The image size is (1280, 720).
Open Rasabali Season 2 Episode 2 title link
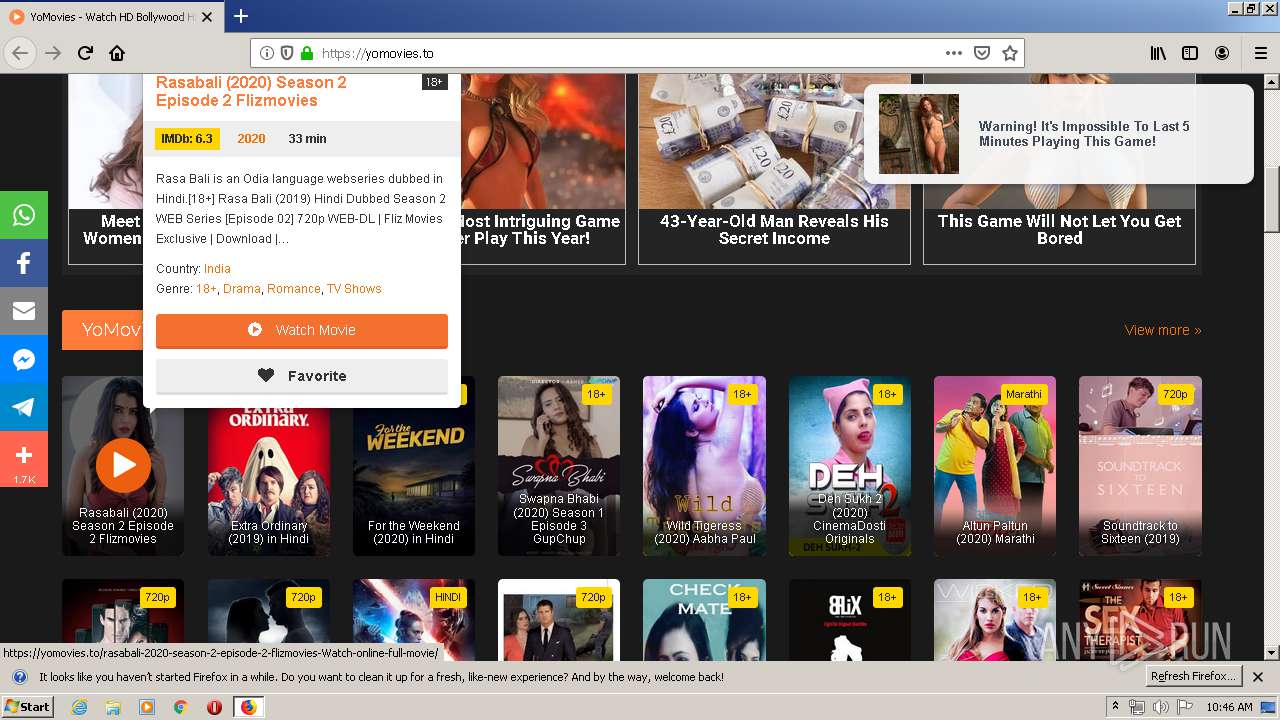click(251, 91)
